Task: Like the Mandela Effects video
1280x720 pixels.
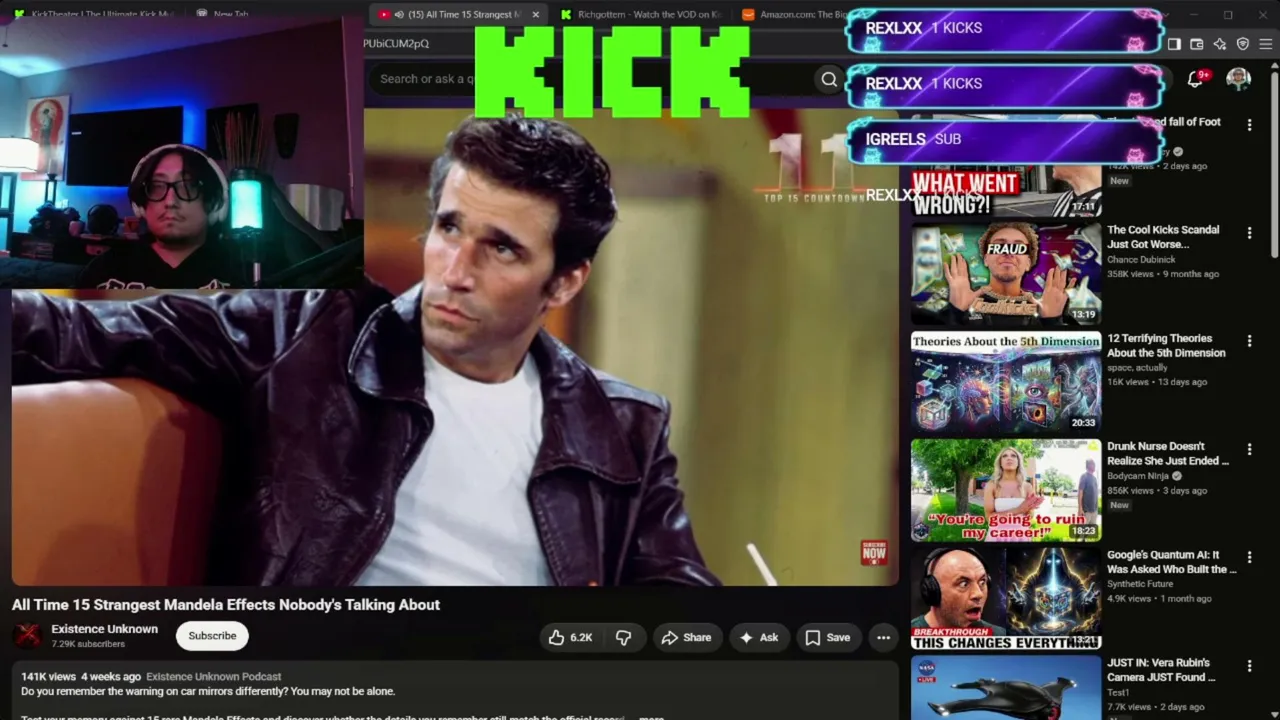Action: pos(570,637)
